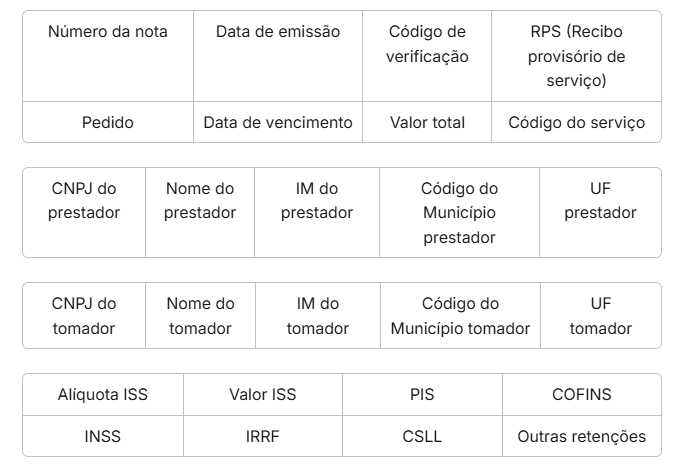Select 'Código do Município prestador' cell
This screenshot has width=678, height=472.
[x=459, y=213]
